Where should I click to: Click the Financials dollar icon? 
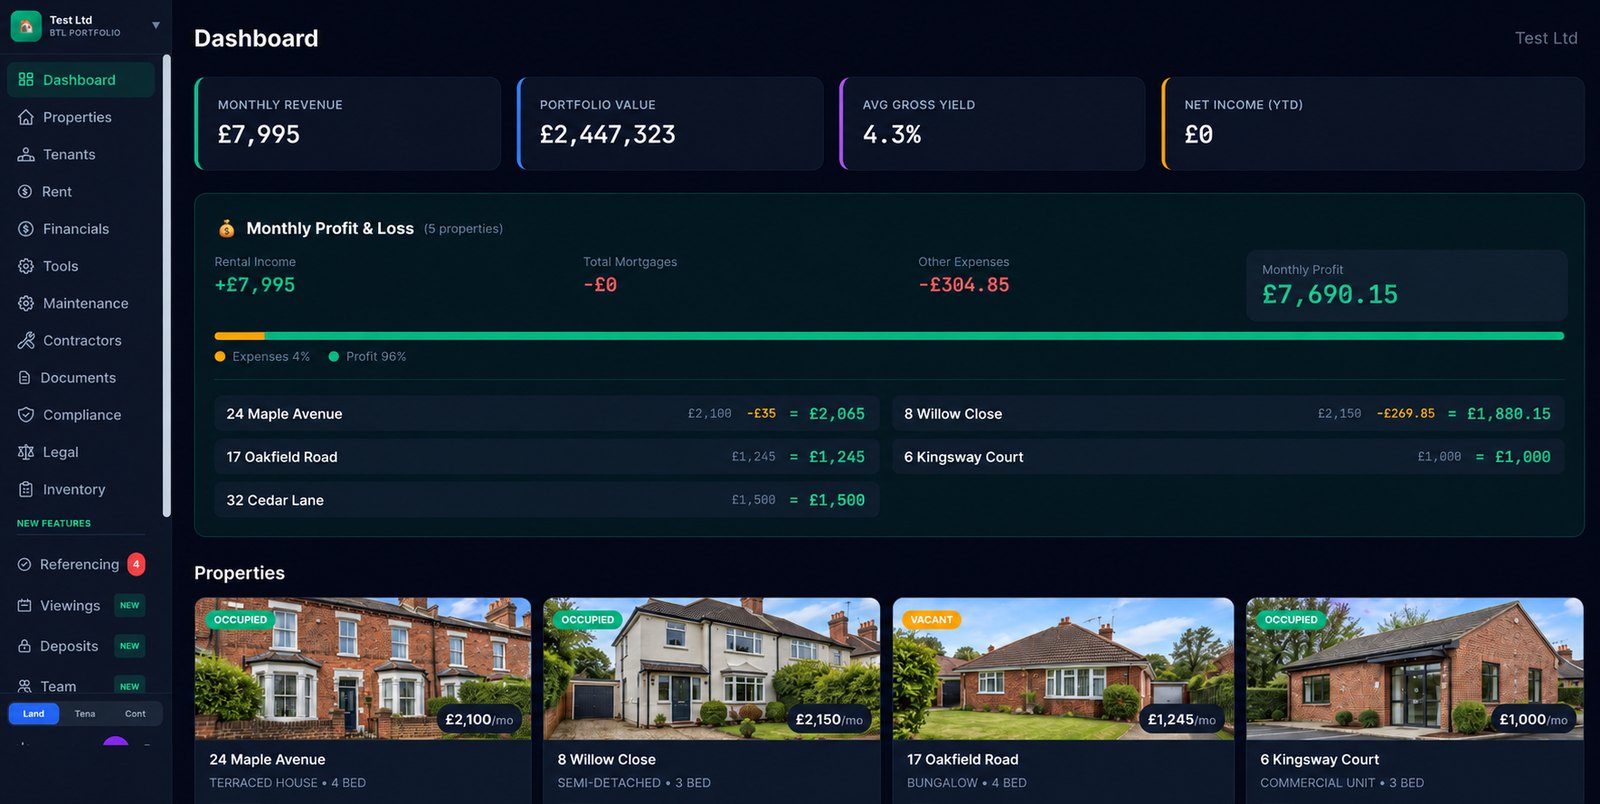[26, 229]
